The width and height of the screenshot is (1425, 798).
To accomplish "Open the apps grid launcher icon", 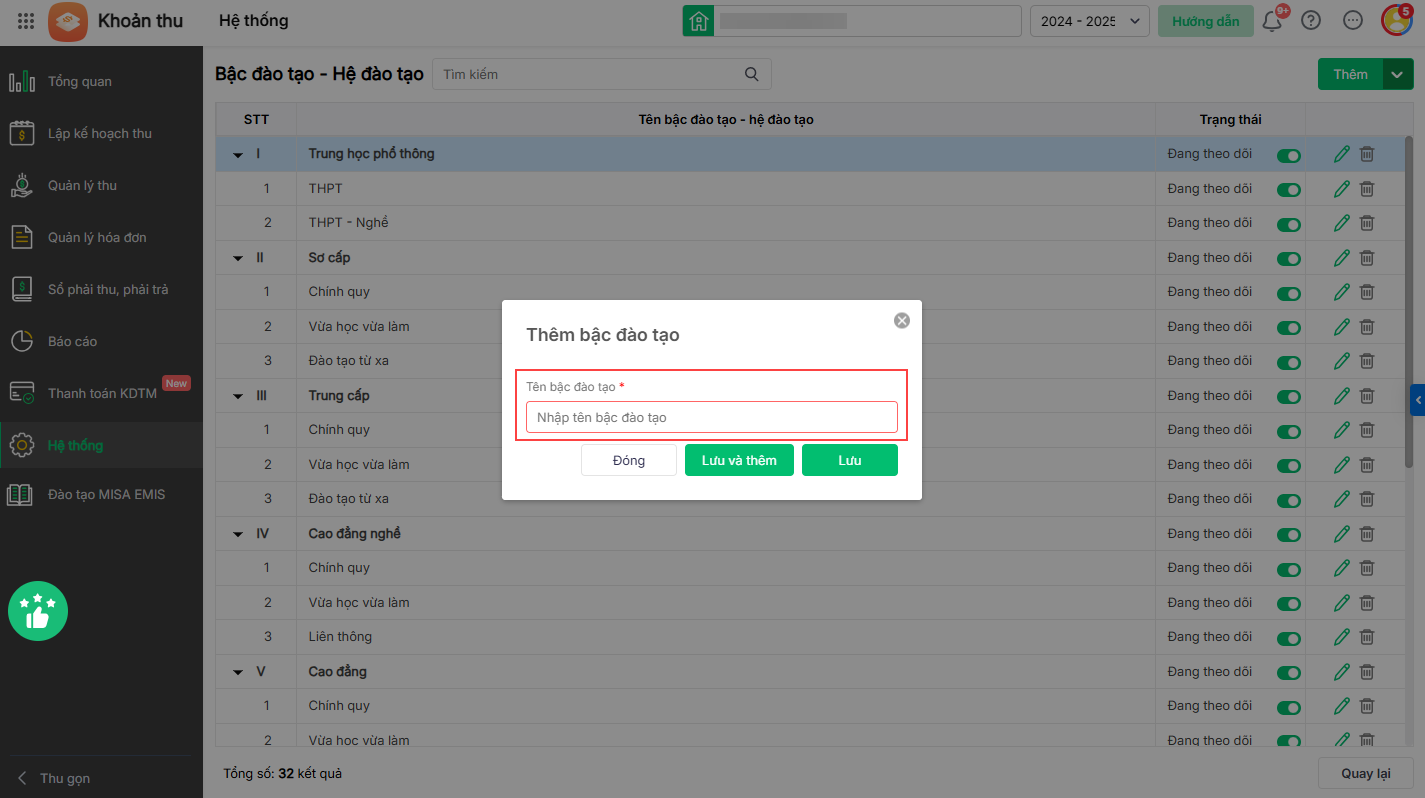I will pos(26,21).
